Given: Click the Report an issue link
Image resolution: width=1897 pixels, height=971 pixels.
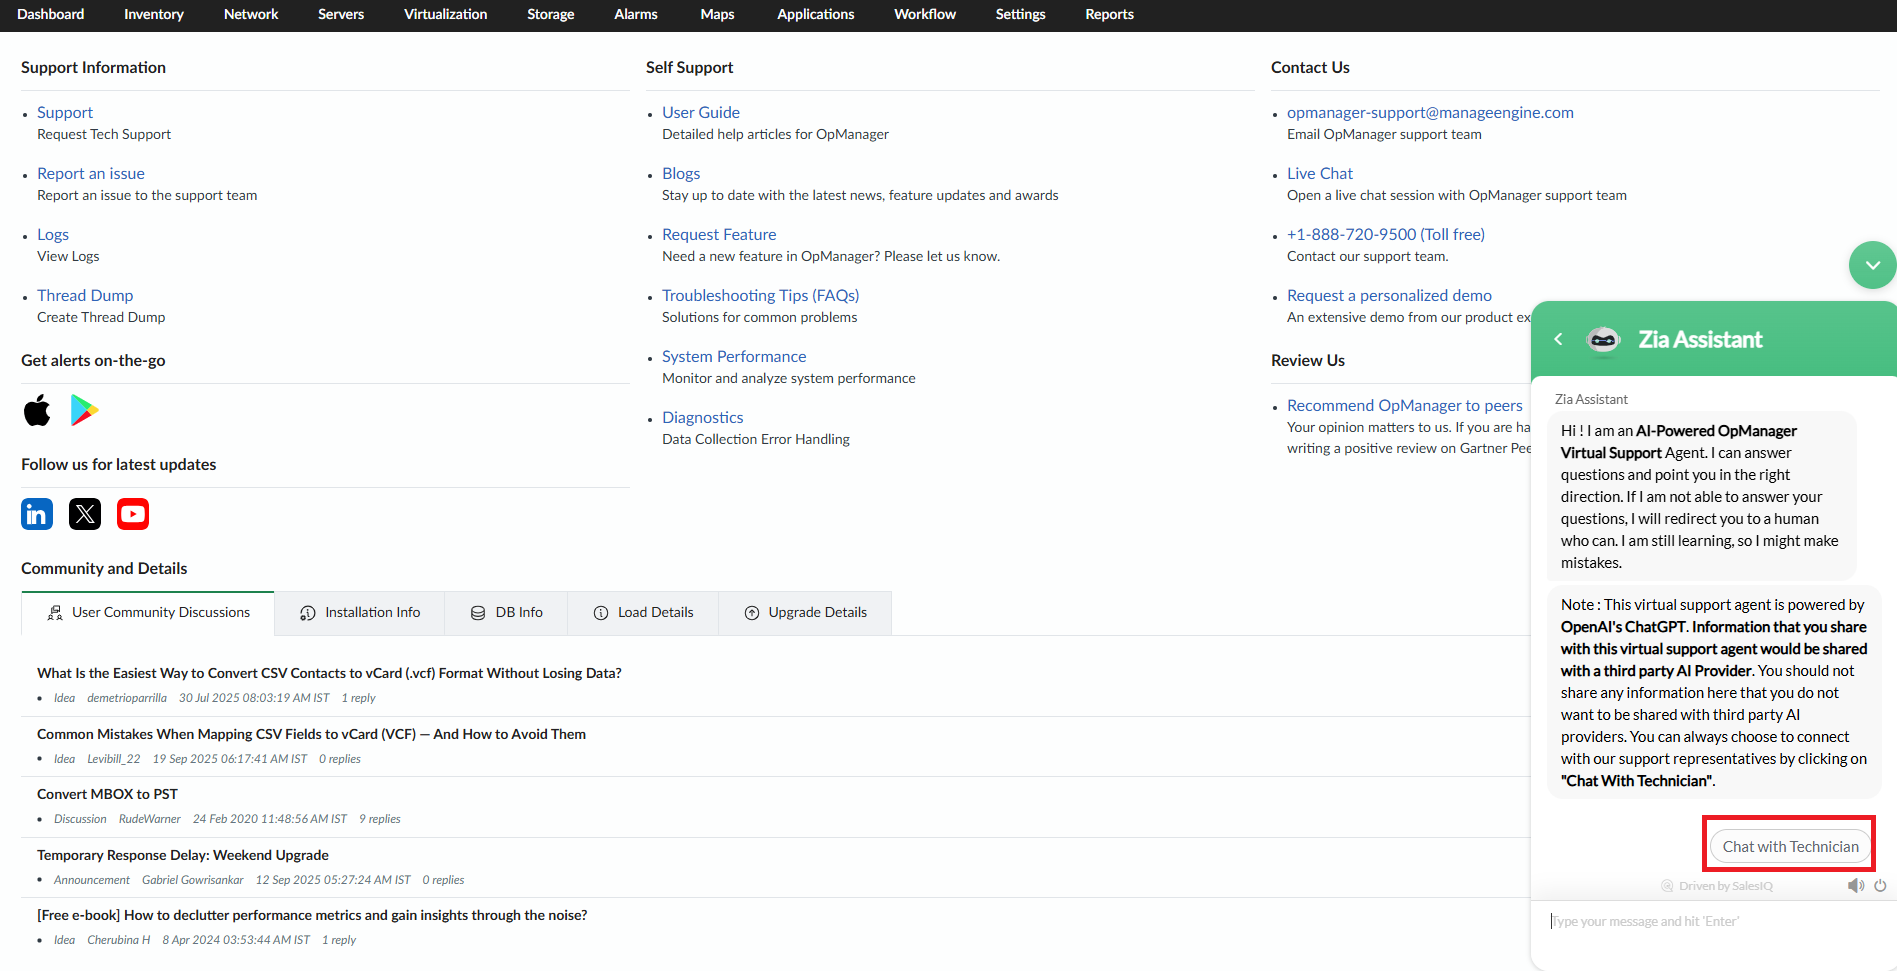Looking at the screenshot, I should point(91,173).
